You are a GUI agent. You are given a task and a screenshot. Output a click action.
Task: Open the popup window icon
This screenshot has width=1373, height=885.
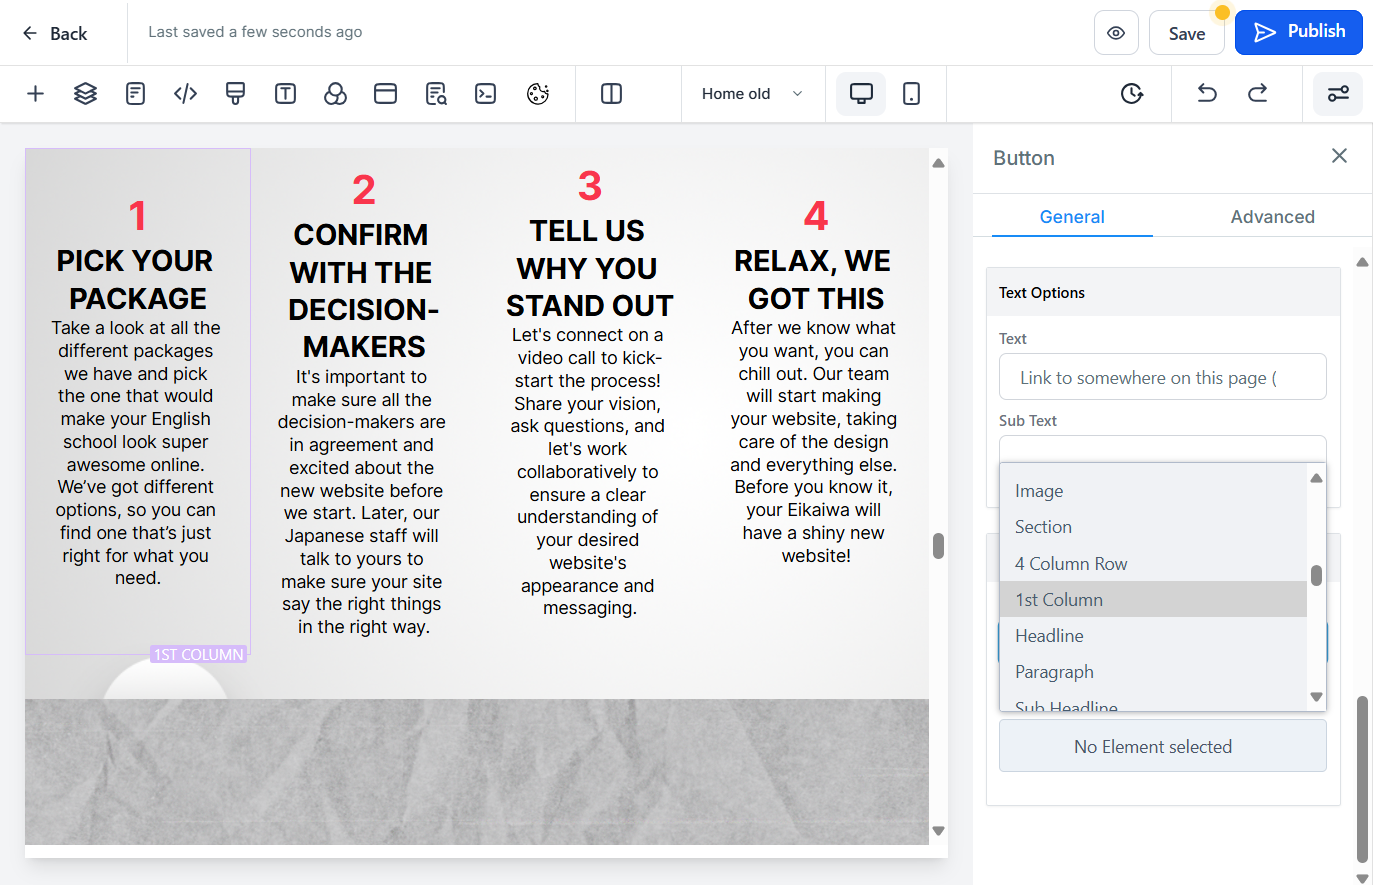point(385,94)
